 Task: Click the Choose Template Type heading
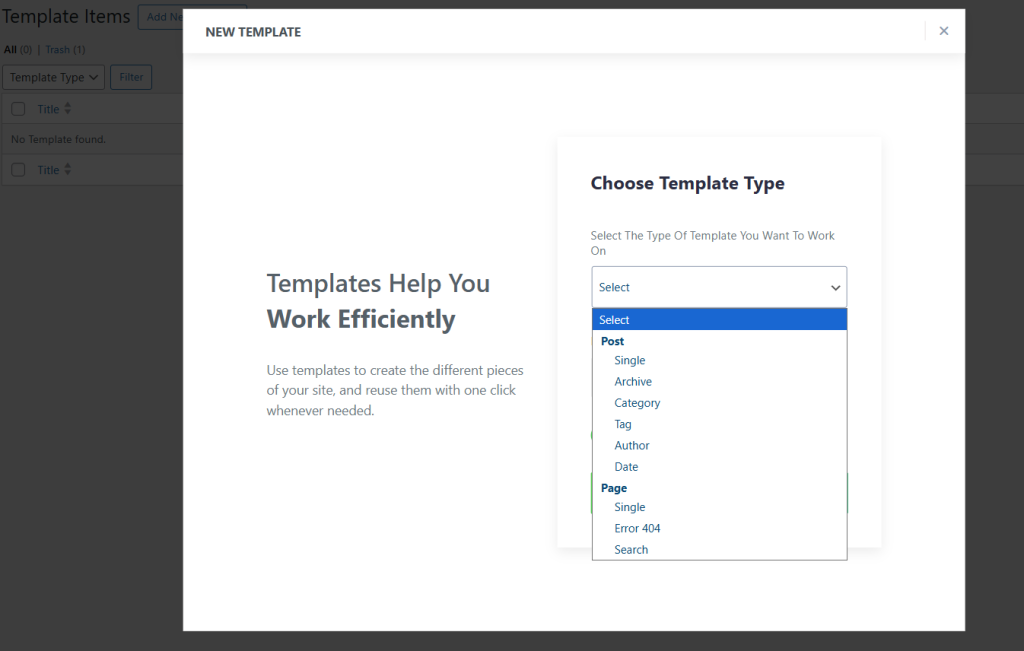[688, 183]
